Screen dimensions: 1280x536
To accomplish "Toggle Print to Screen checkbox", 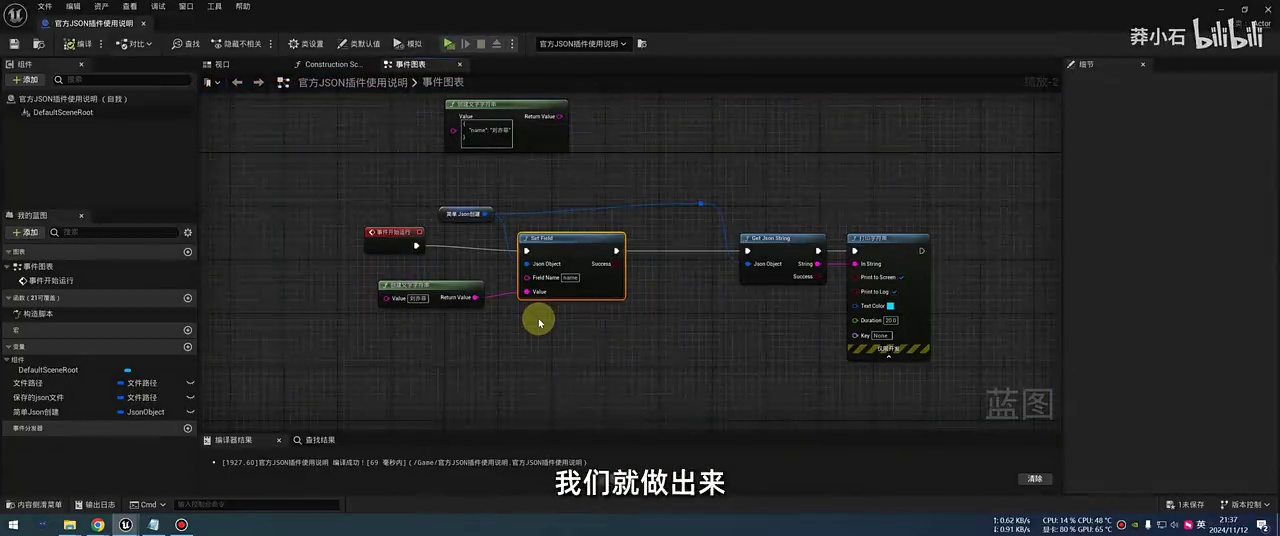I will click(x=901, y=277).
